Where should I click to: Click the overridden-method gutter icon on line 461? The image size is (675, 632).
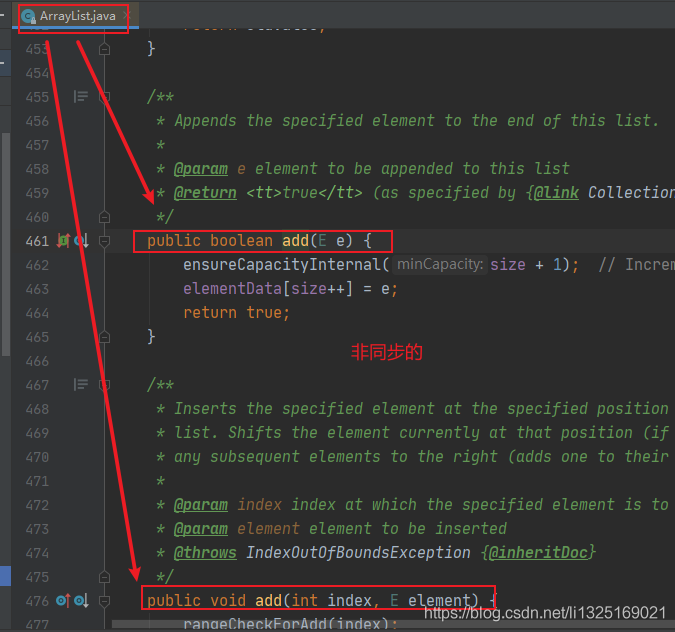(x=81, y=241)
